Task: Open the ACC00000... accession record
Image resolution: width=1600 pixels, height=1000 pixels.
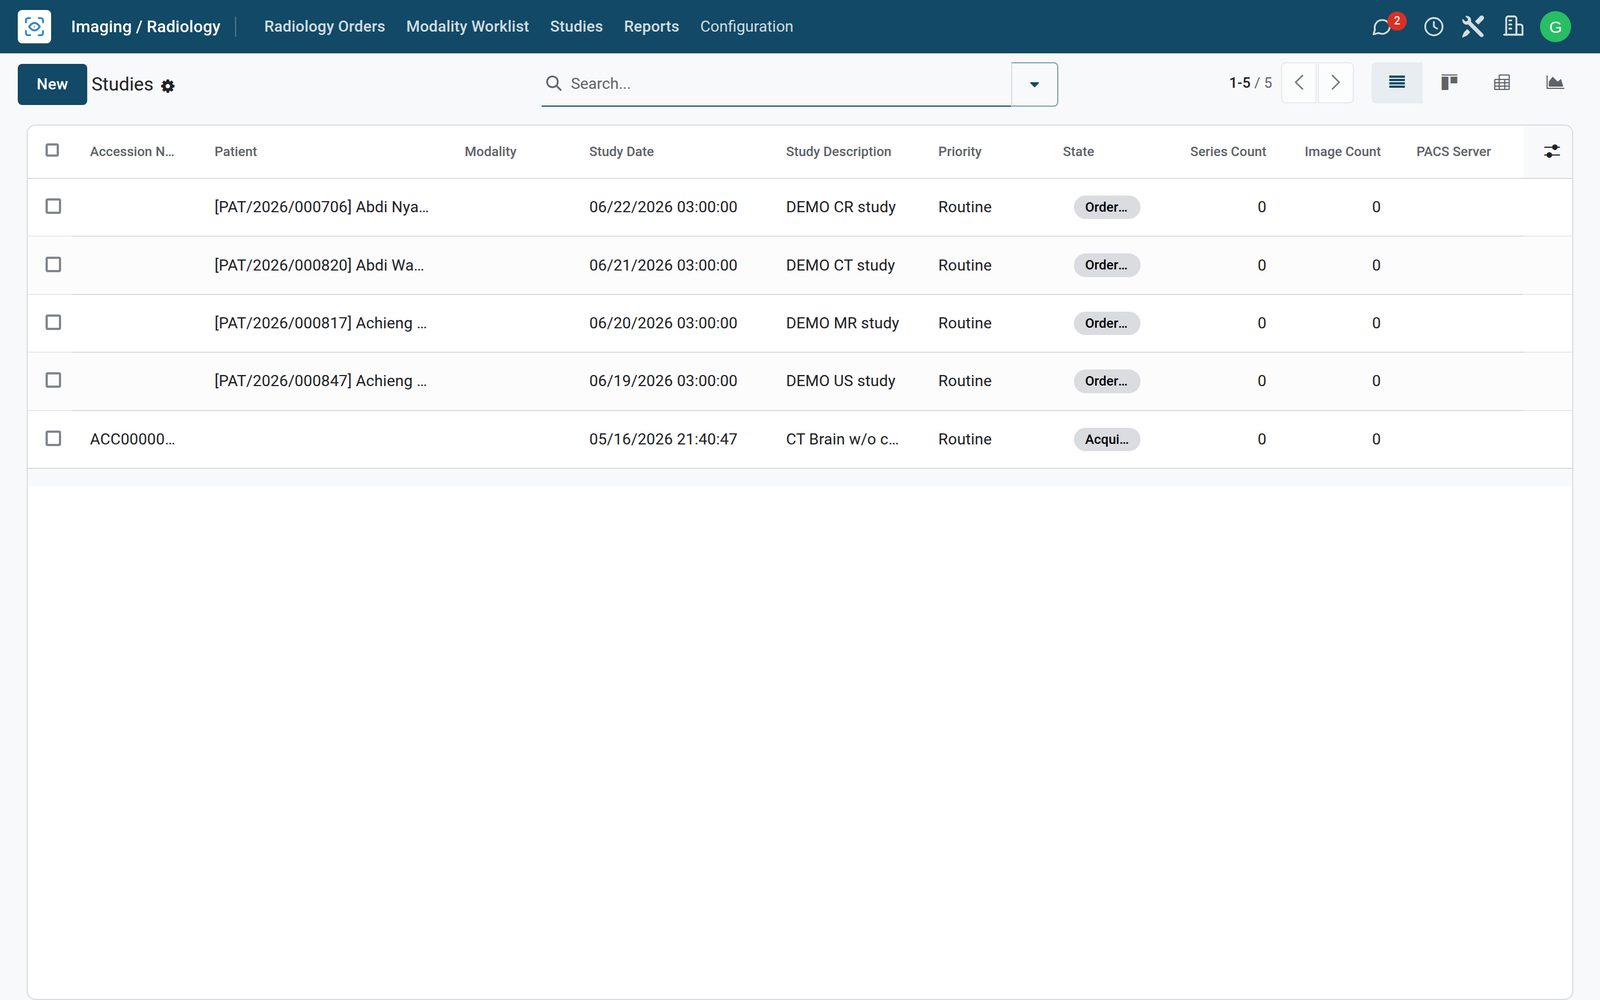Action: pos(132,439)
